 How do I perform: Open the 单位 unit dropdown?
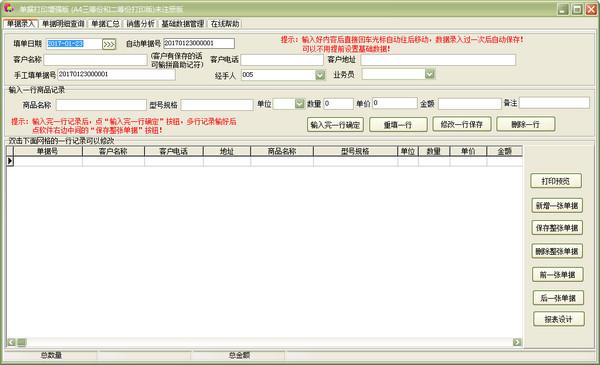tap(300, 104)
